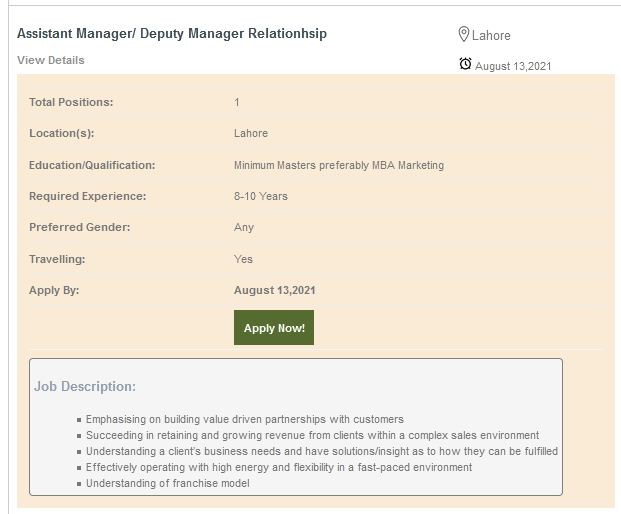Click the bullet about retaining and growing revenue

coord(312,435)
